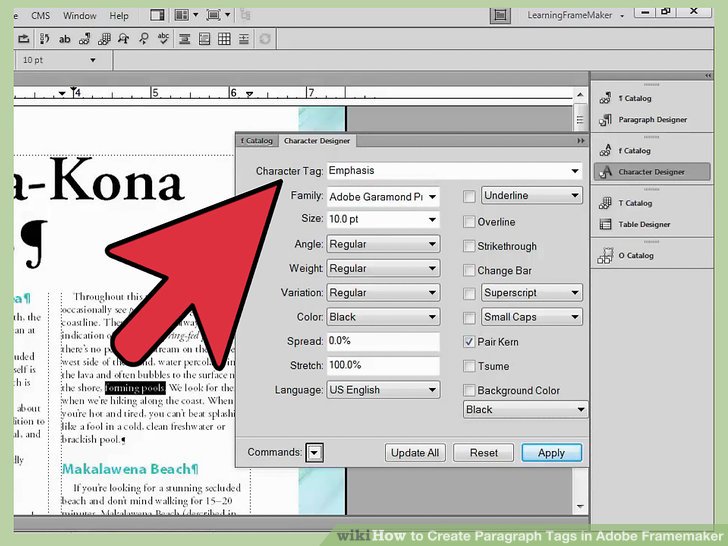The width and height of the screenshot is (728, 546).
Task: Enable the Overline checkbox
Action: 469,222
